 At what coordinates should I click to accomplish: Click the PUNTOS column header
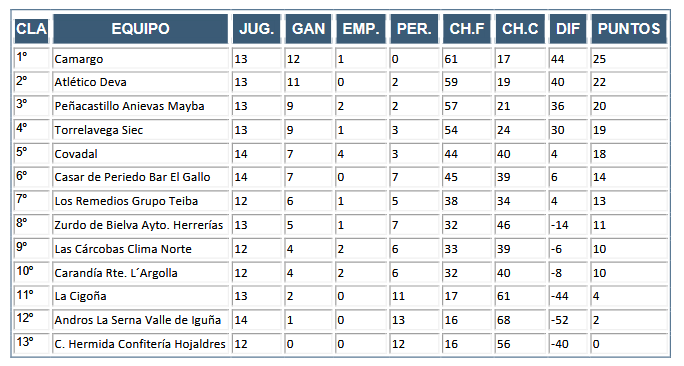[629, 29]
